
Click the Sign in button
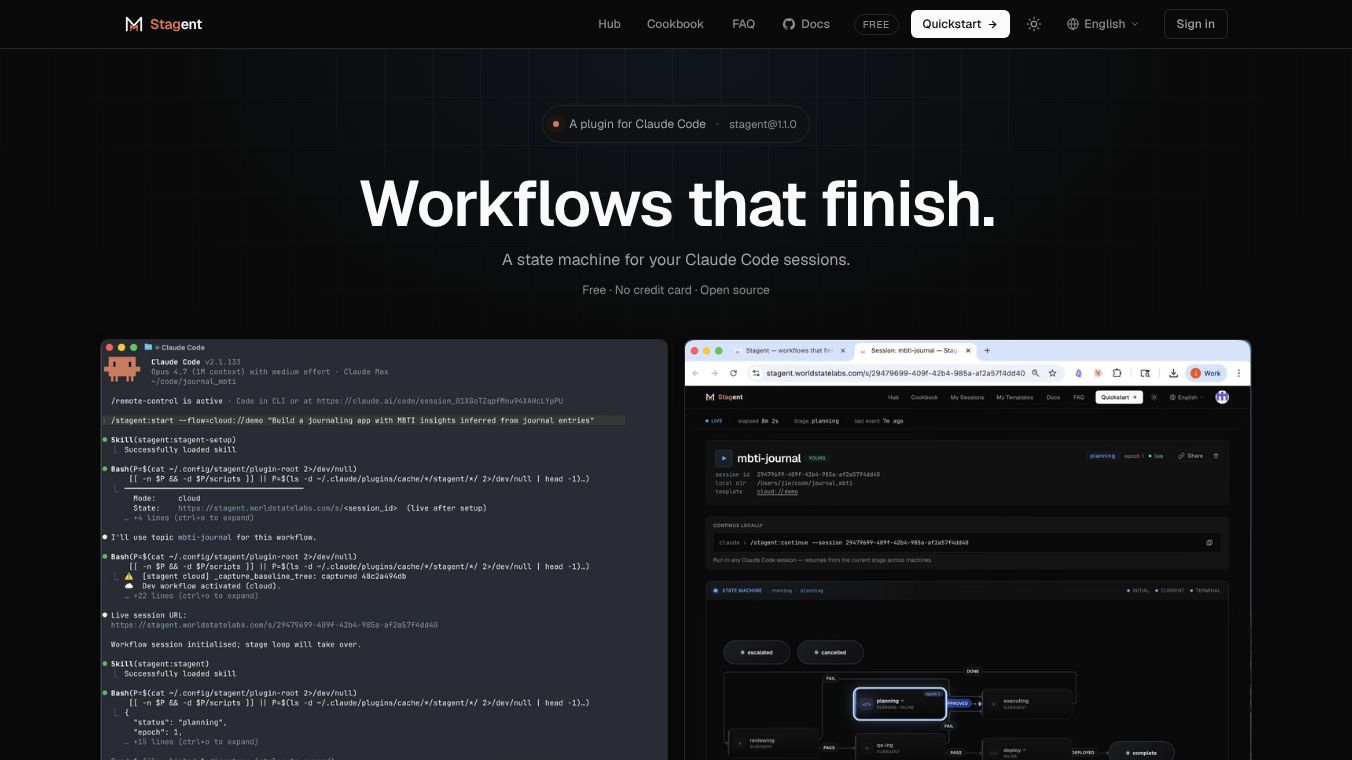[x=1195, y=24]
